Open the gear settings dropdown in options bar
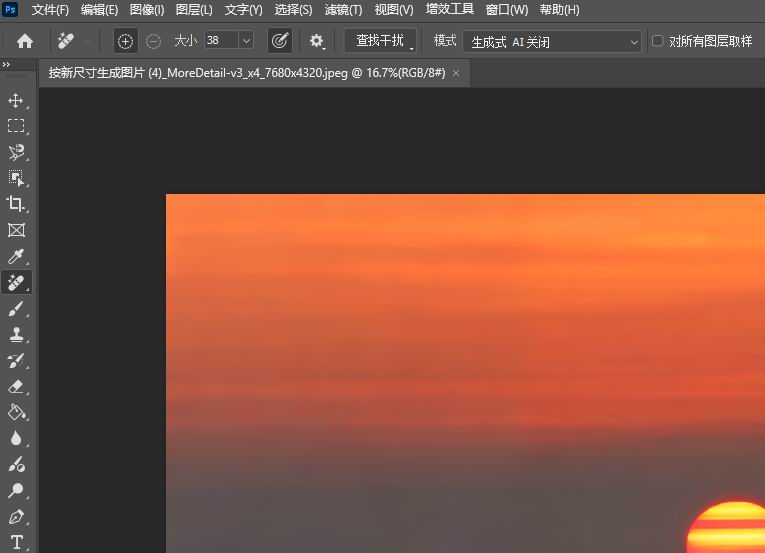Screen dimensions: 765x553 (x=317, y=41)
